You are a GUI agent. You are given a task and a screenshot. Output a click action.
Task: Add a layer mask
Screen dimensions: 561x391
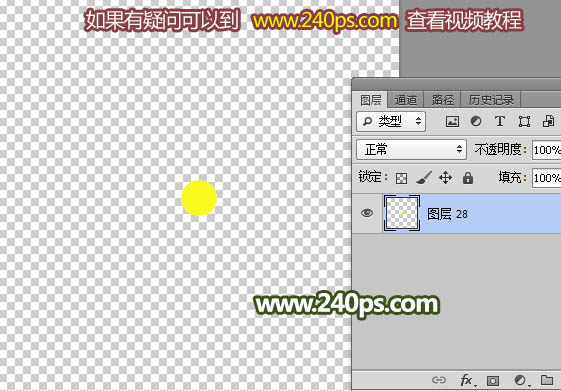tap(493, 381)
